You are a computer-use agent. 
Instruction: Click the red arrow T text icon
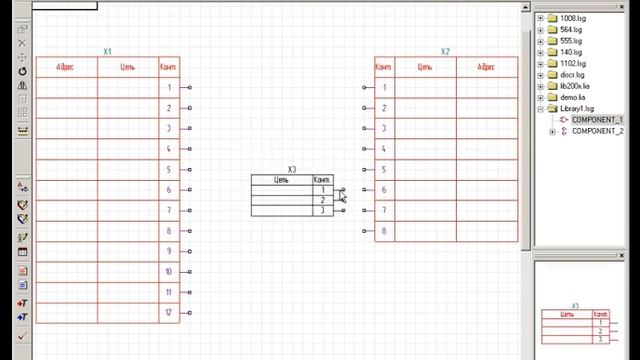tap(22, 303)
